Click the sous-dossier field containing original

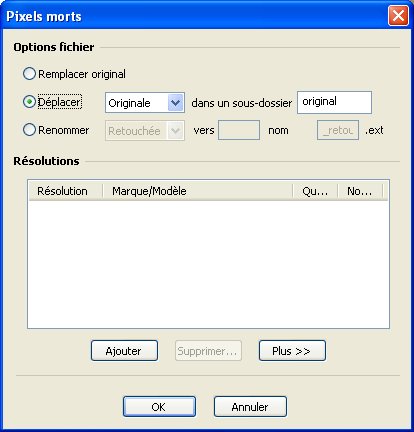334,102
